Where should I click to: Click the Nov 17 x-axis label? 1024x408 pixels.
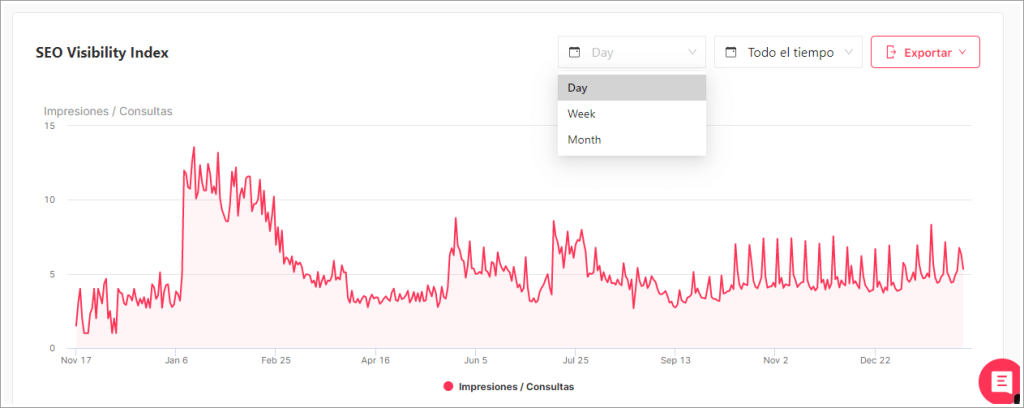click(76, 360)
